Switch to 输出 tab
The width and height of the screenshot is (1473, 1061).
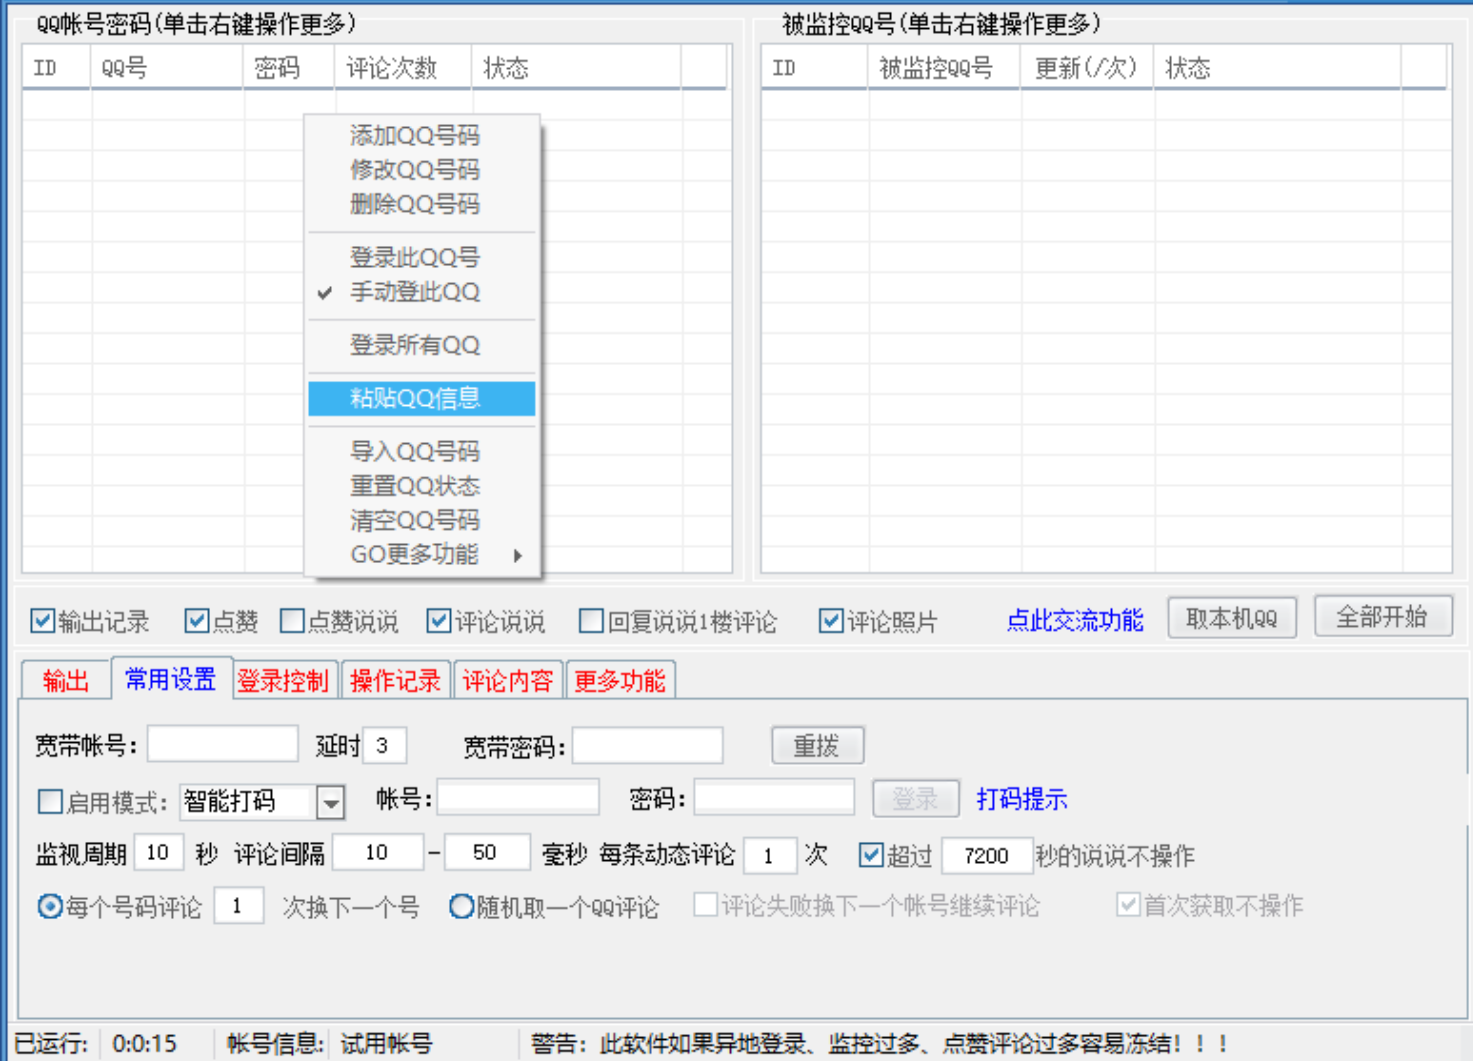pyautogui.click(x=66, y=681)
